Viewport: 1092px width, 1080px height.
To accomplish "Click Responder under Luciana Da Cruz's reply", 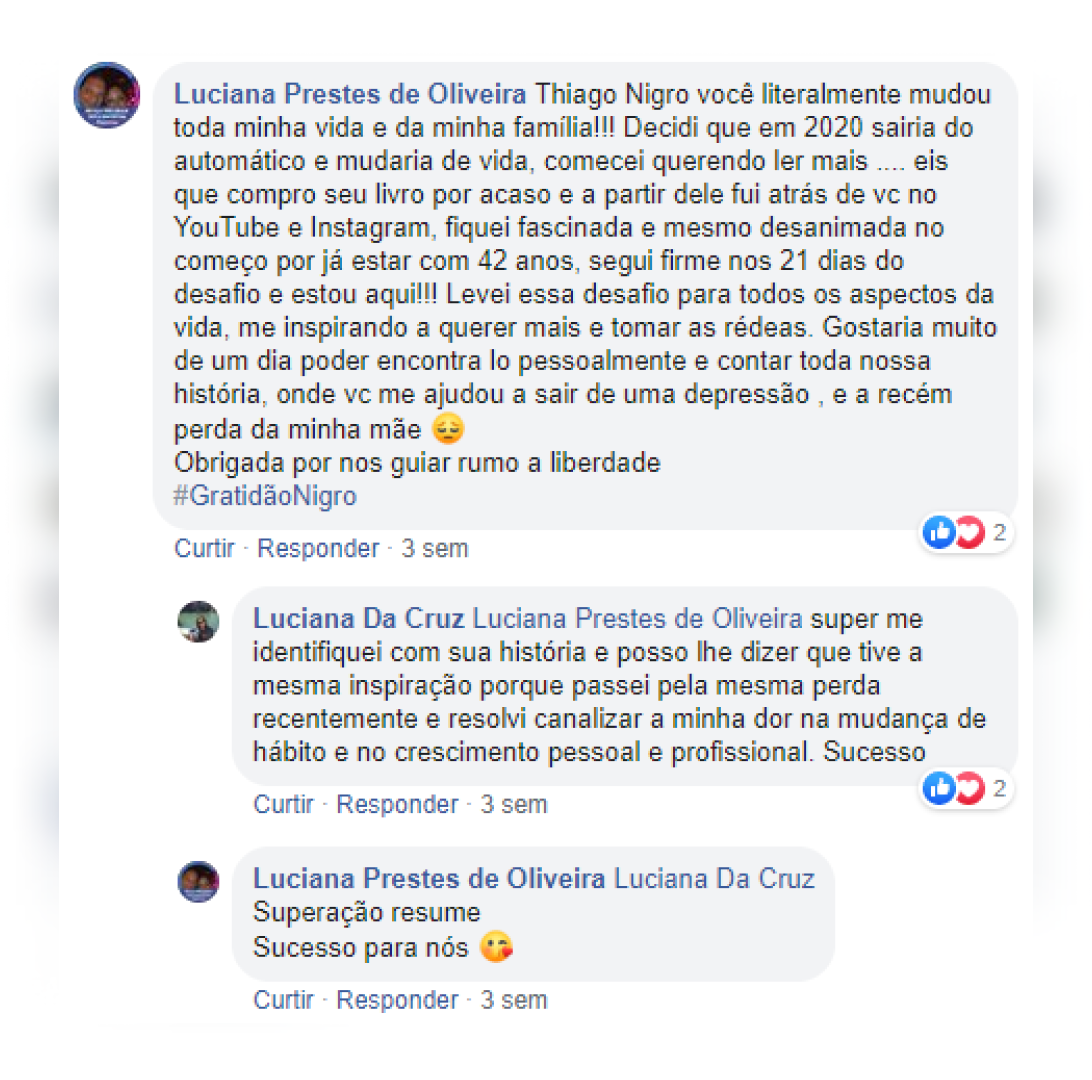I will 398,804.
